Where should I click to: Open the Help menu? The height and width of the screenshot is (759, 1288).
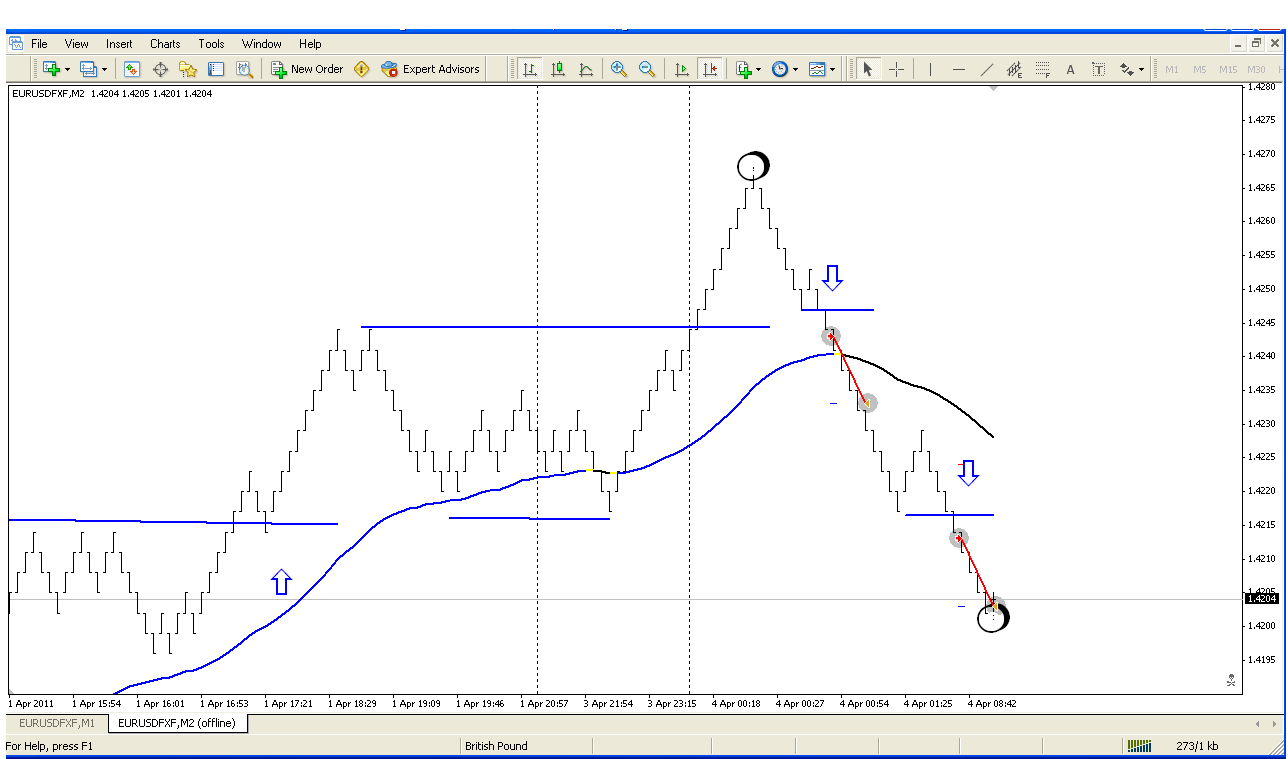(310, 44)
